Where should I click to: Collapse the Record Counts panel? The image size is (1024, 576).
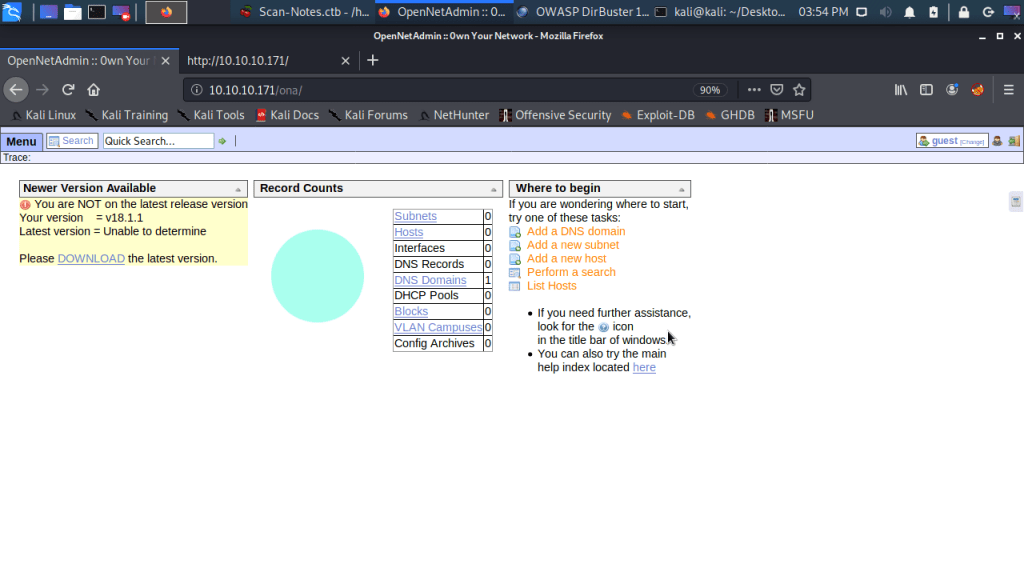coord(494,189)
